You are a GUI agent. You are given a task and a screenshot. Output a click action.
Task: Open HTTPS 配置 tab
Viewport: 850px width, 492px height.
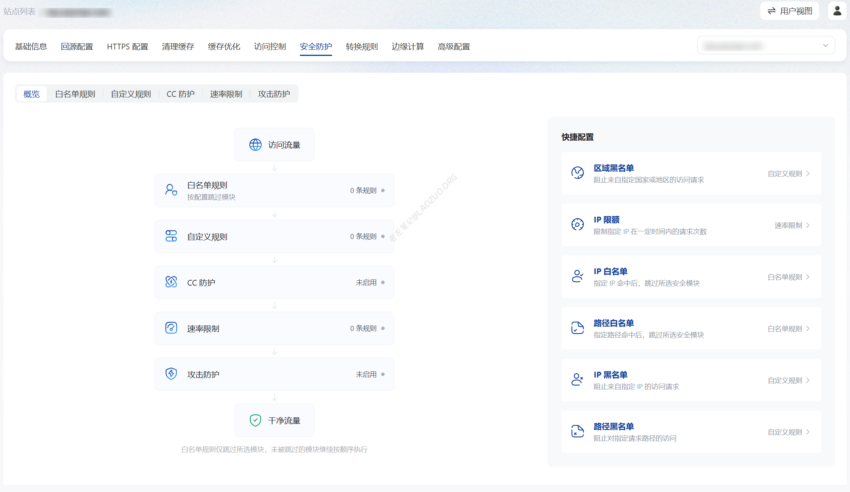click(x=127, y=47)
